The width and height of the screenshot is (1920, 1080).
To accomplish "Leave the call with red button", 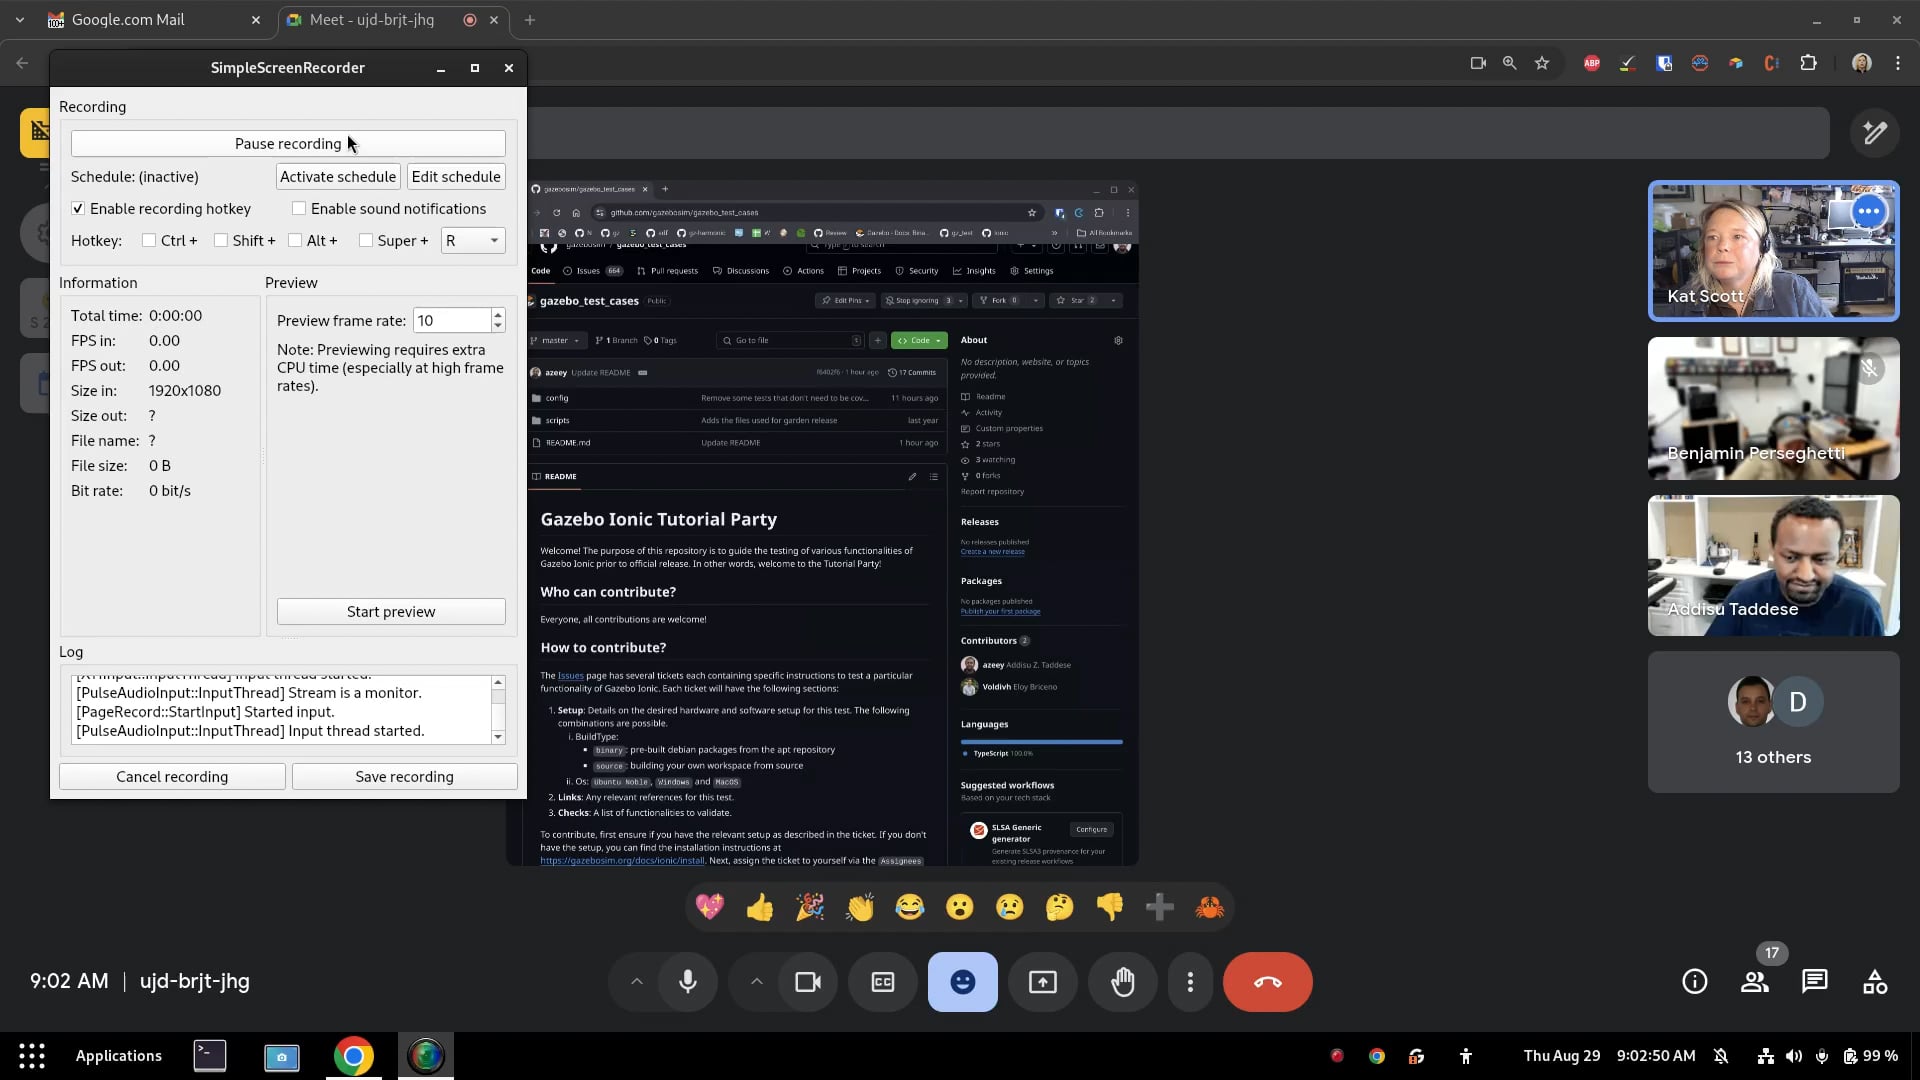I will 1268,982.
